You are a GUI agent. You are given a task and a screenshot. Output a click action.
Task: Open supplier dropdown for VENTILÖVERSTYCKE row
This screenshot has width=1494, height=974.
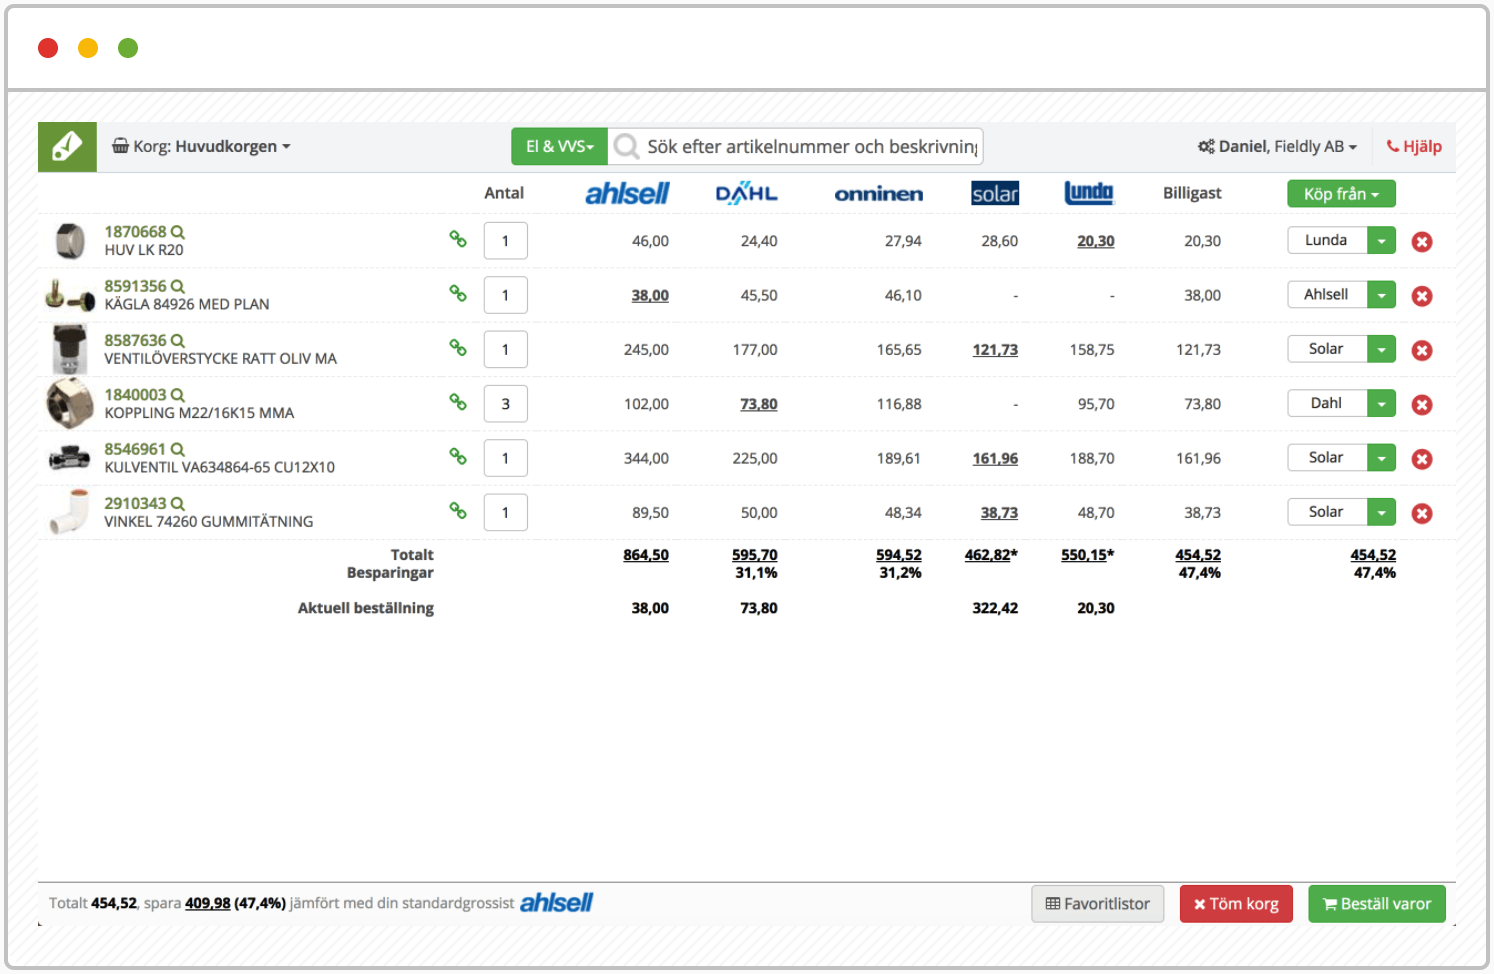[x=1381, y=349]
